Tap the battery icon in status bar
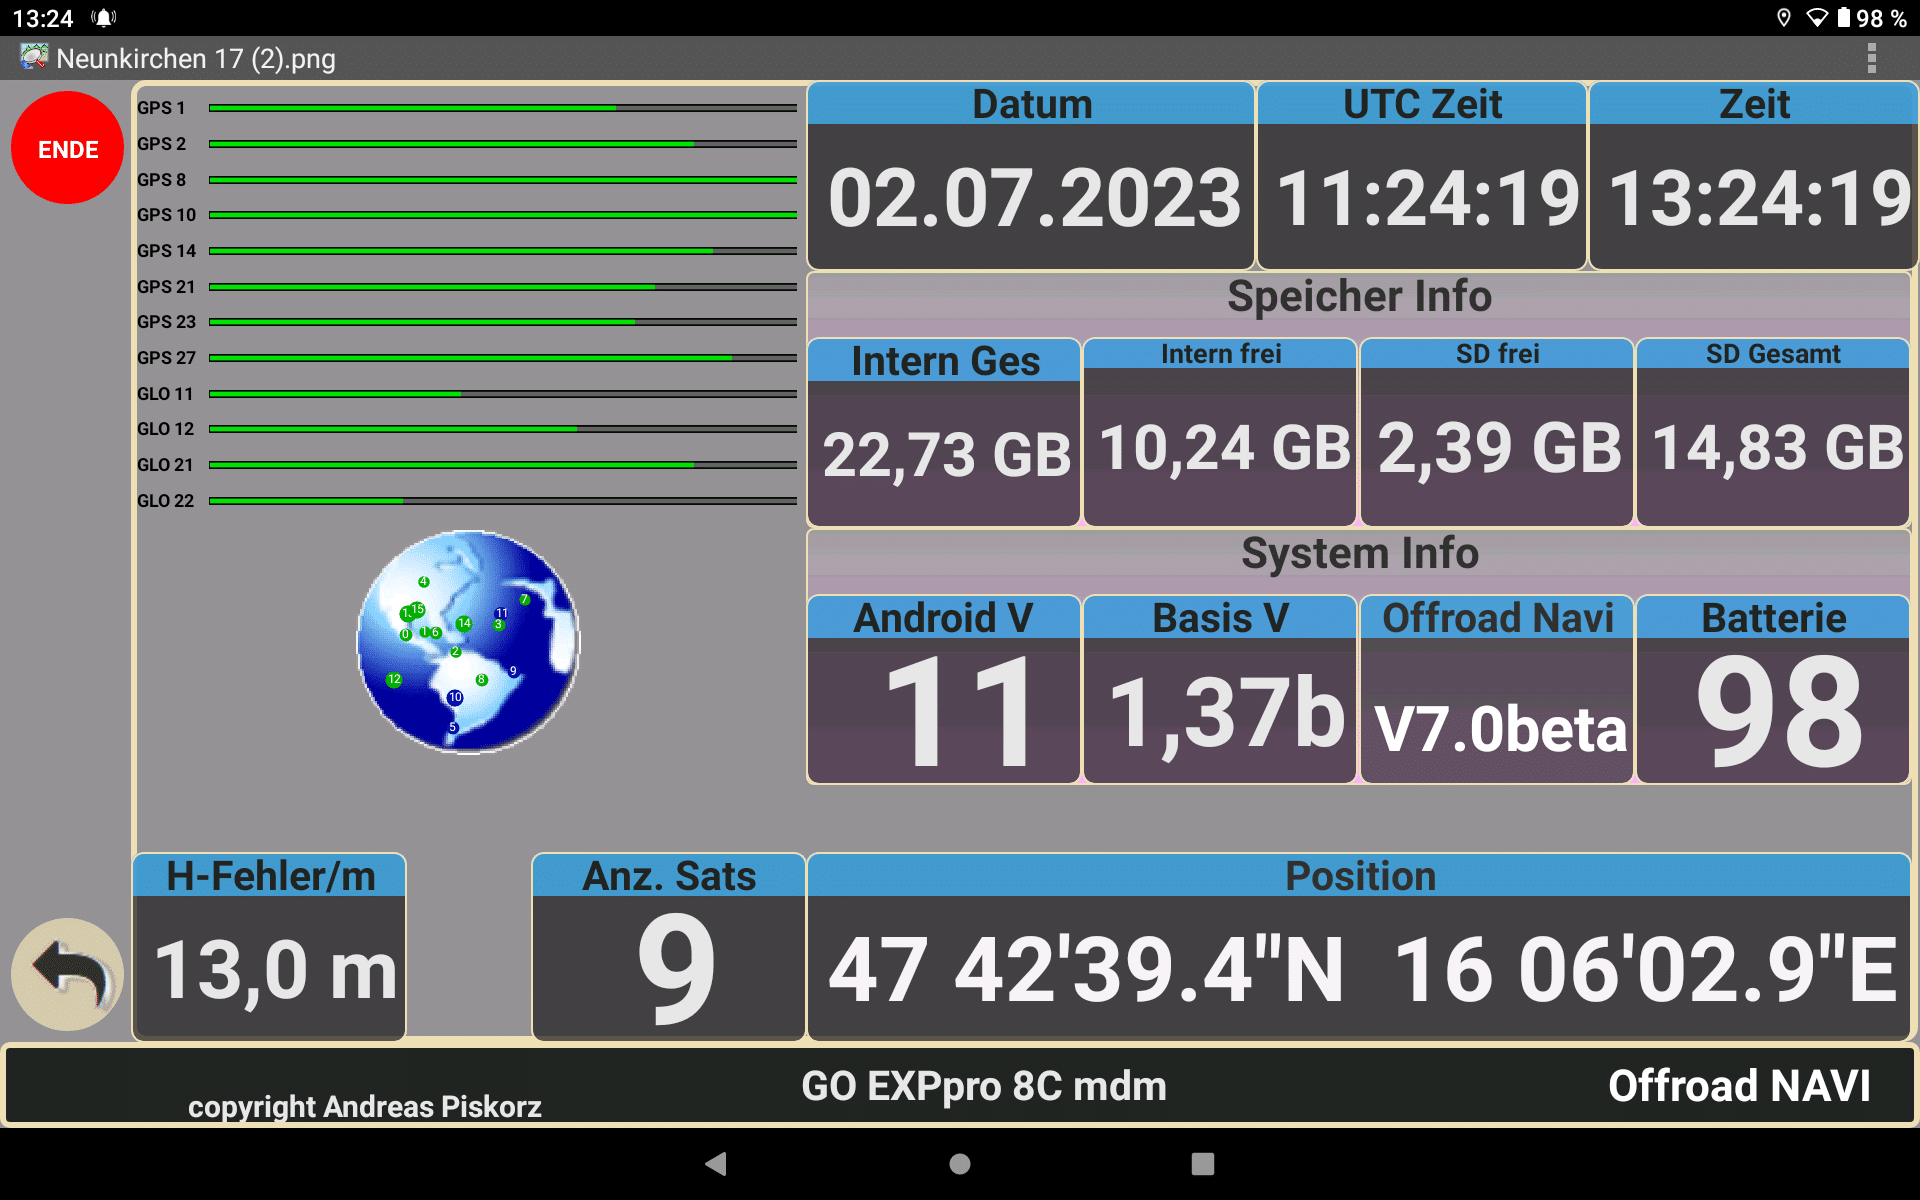Viewport: 1920px width, 1200px height. 1843,18
